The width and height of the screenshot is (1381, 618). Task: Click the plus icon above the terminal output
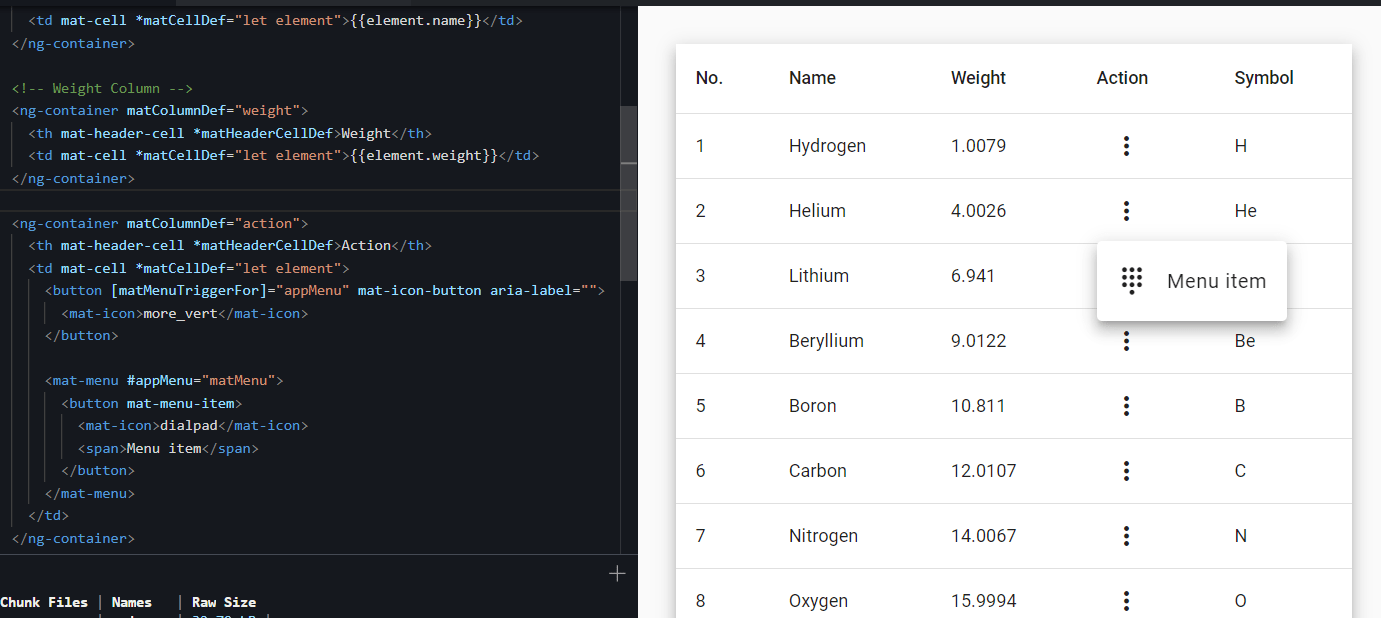617,573
